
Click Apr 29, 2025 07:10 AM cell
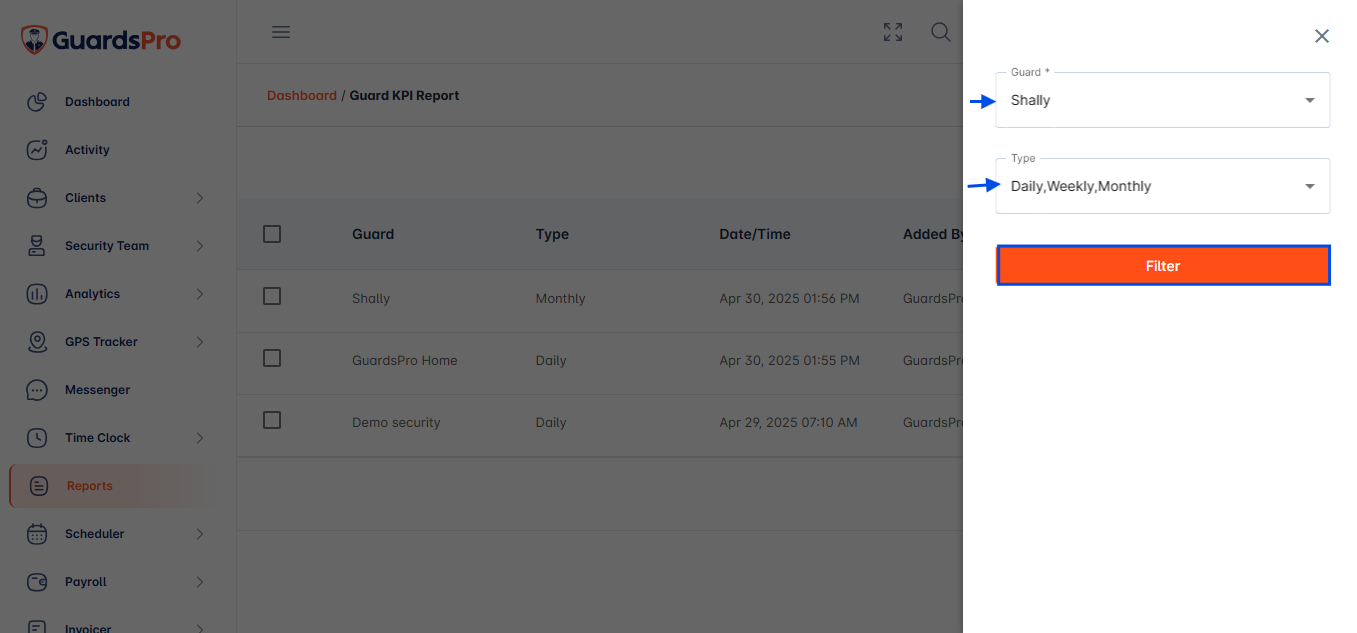tap(788, 423)
